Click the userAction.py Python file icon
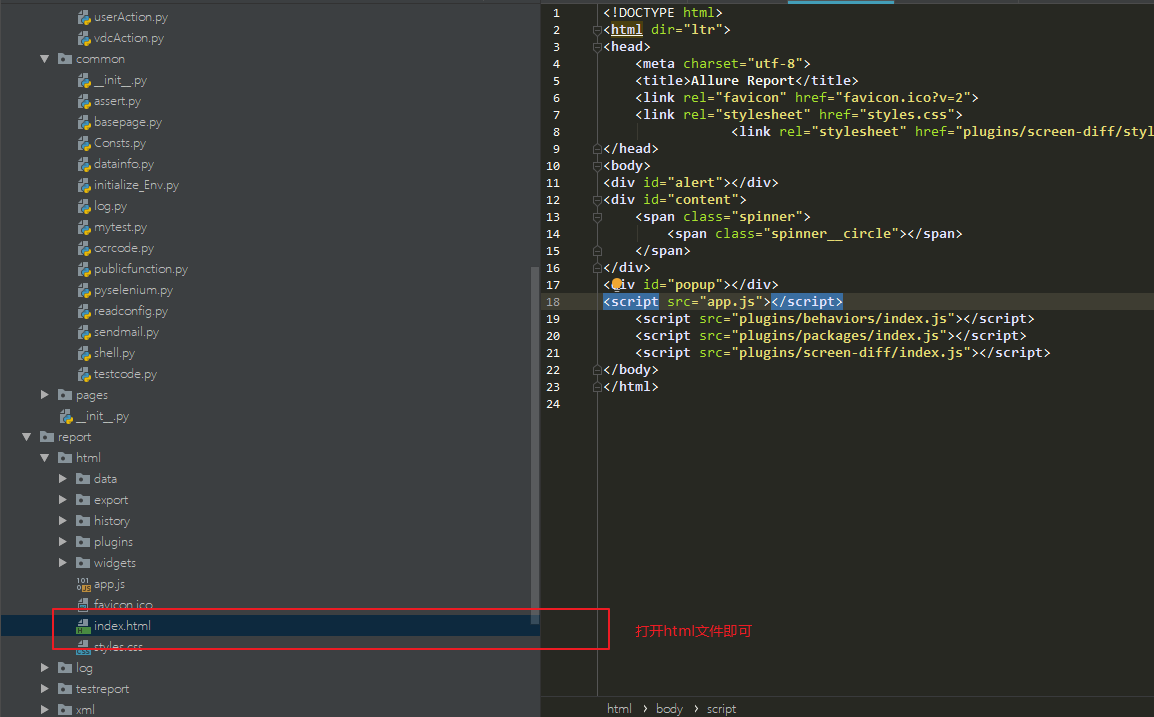 point(84,17)
